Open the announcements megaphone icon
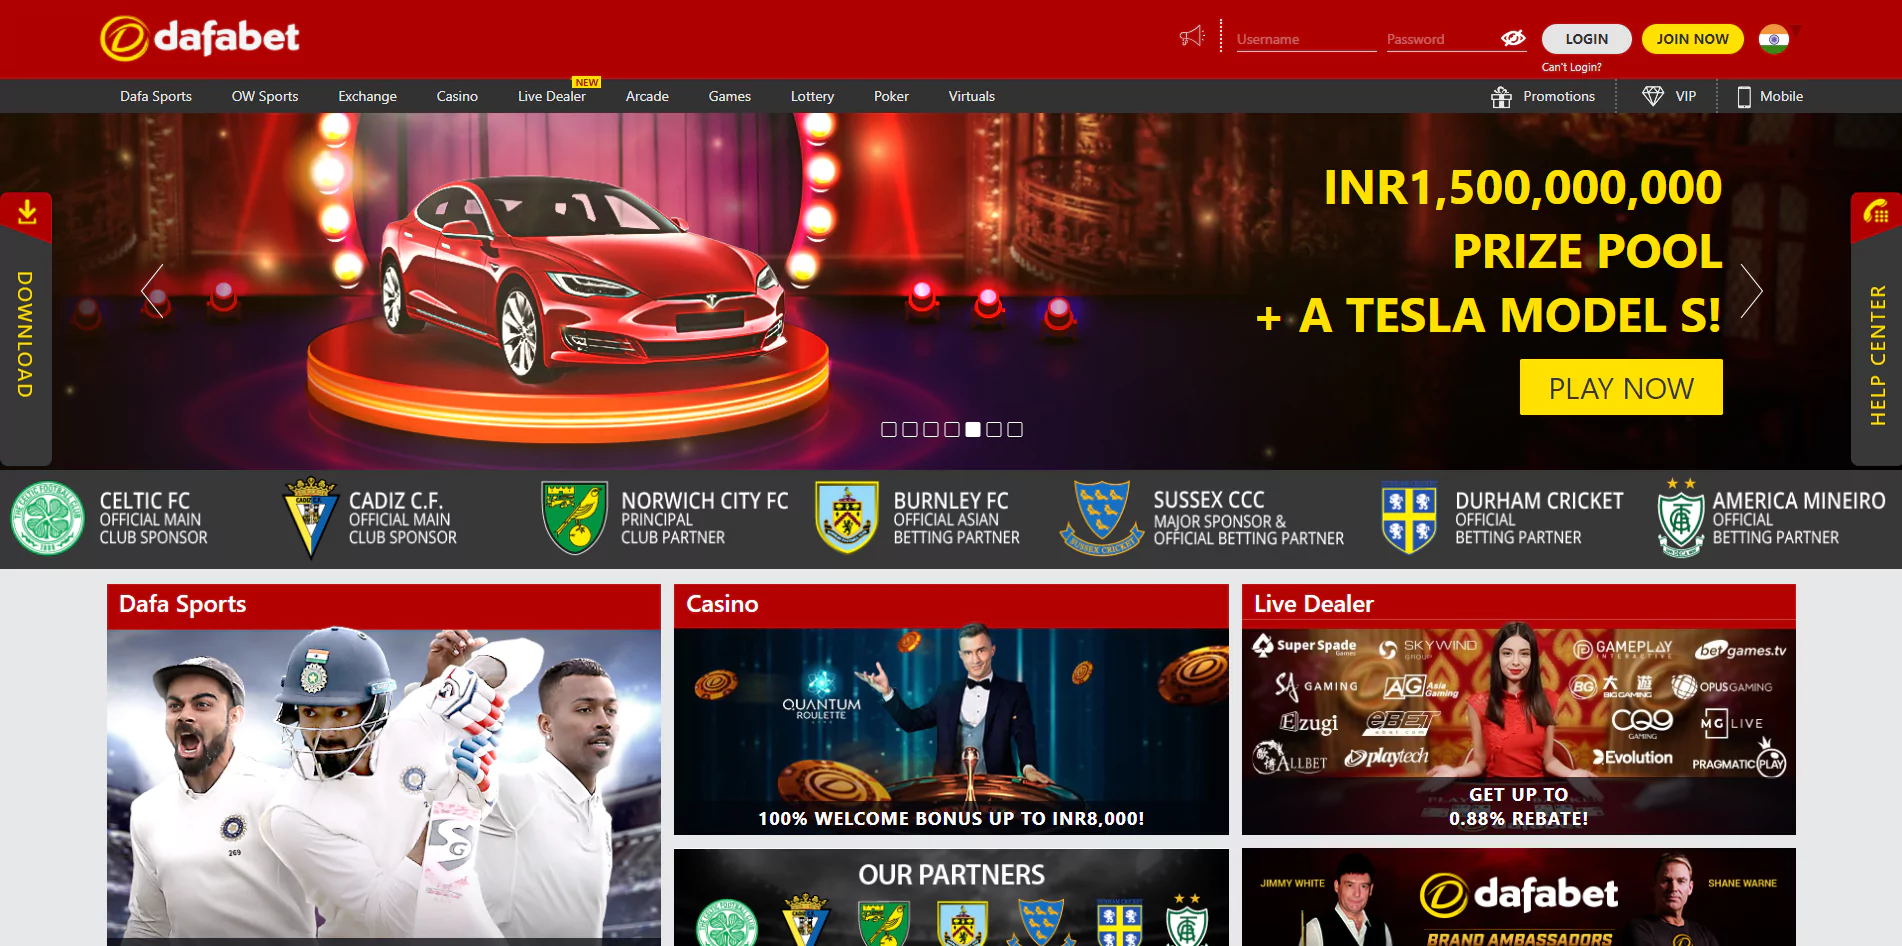 point(1191,37)
